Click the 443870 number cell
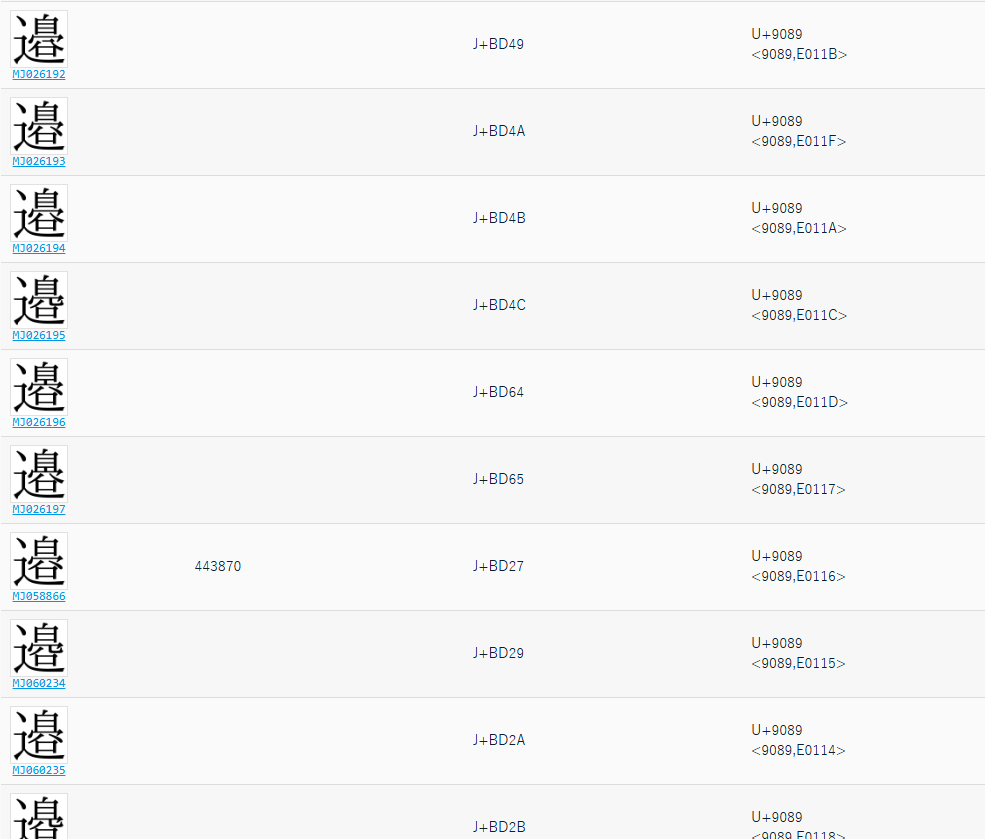The width and height of the screenshot is (985, 839). [218, 567]
